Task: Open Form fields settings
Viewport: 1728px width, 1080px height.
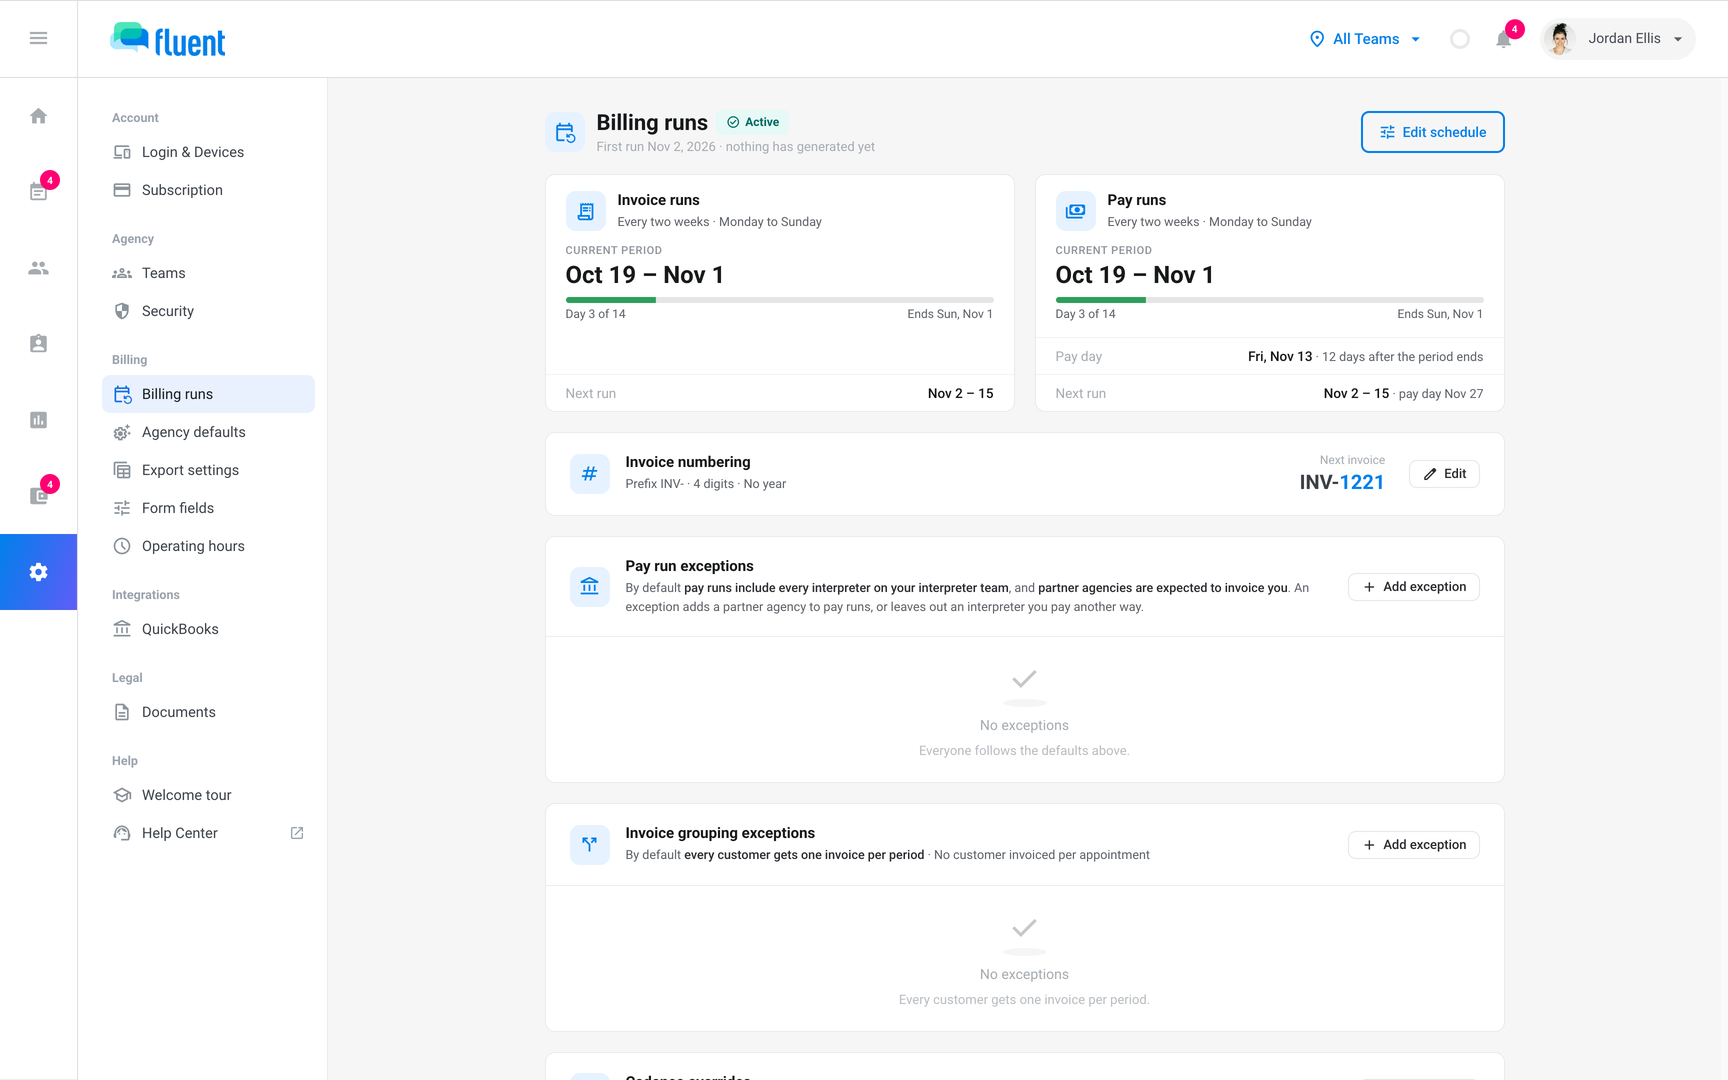Action: [208, 508]
